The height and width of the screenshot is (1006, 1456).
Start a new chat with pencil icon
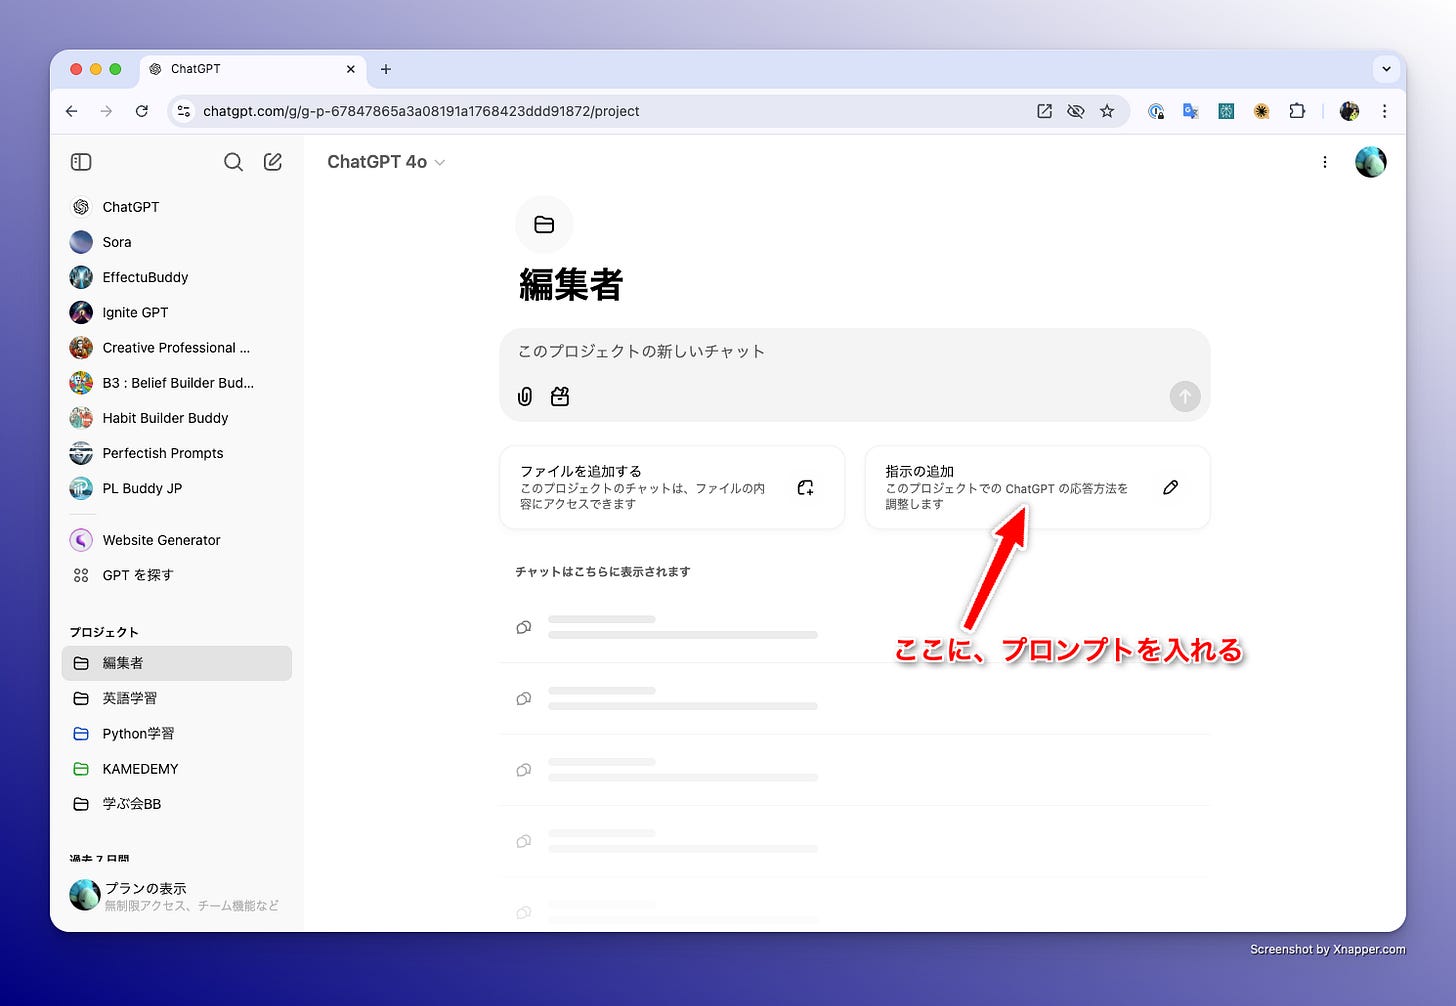(273, 162)
